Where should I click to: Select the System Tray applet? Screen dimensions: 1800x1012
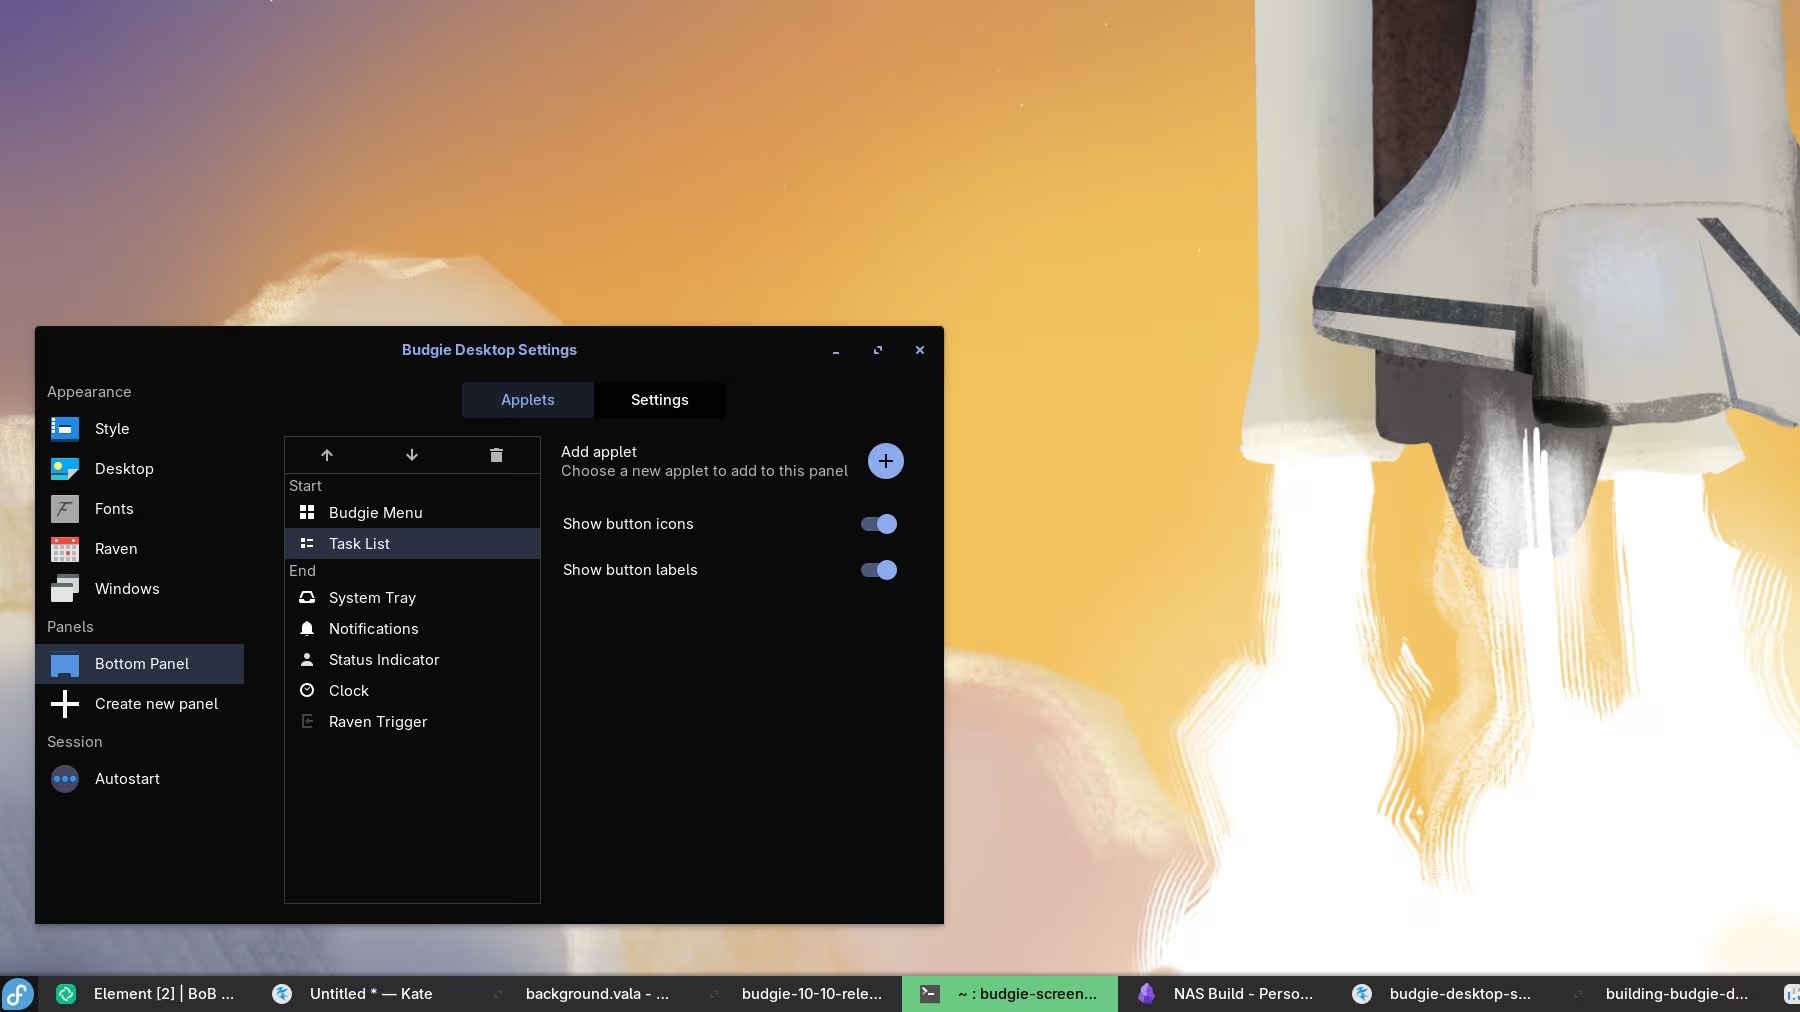click(x=372, y=597)
